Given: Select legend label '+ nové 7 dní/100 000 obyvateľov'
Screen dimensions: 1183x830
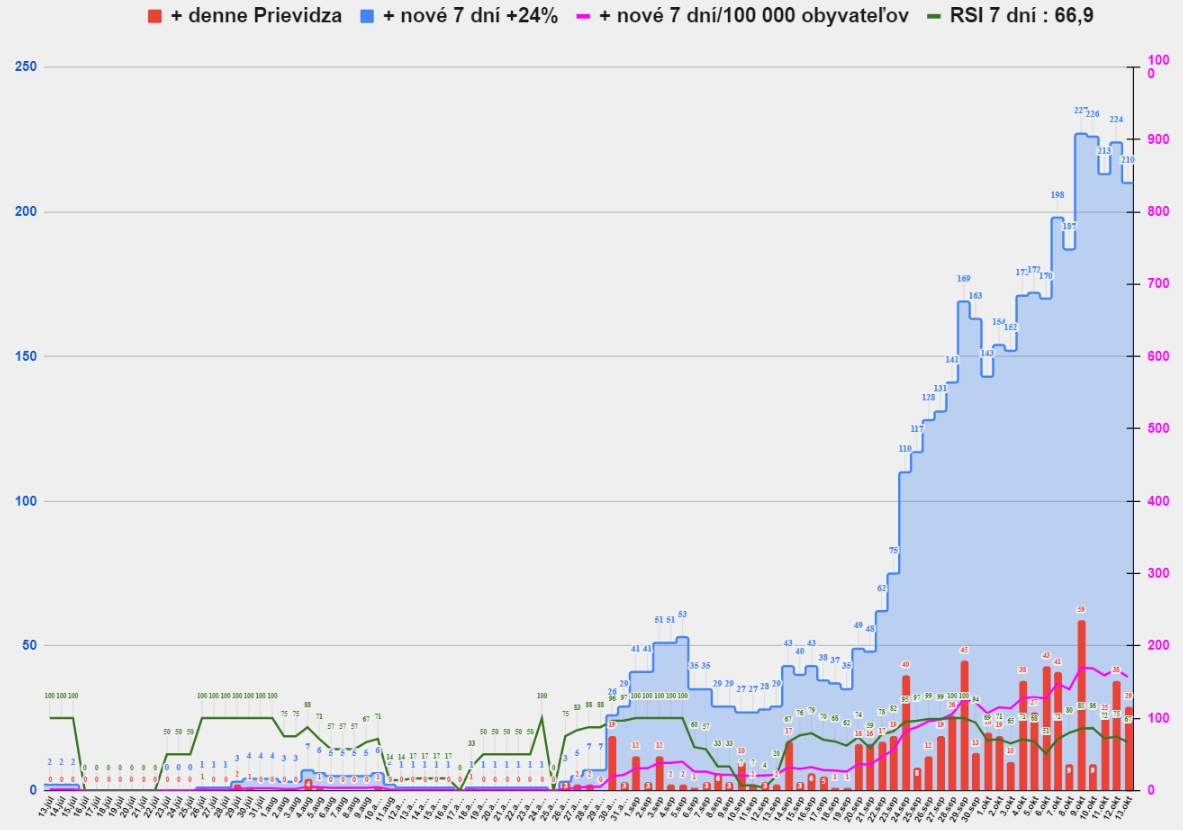Looking at the screenshot, I should (754, 16).
